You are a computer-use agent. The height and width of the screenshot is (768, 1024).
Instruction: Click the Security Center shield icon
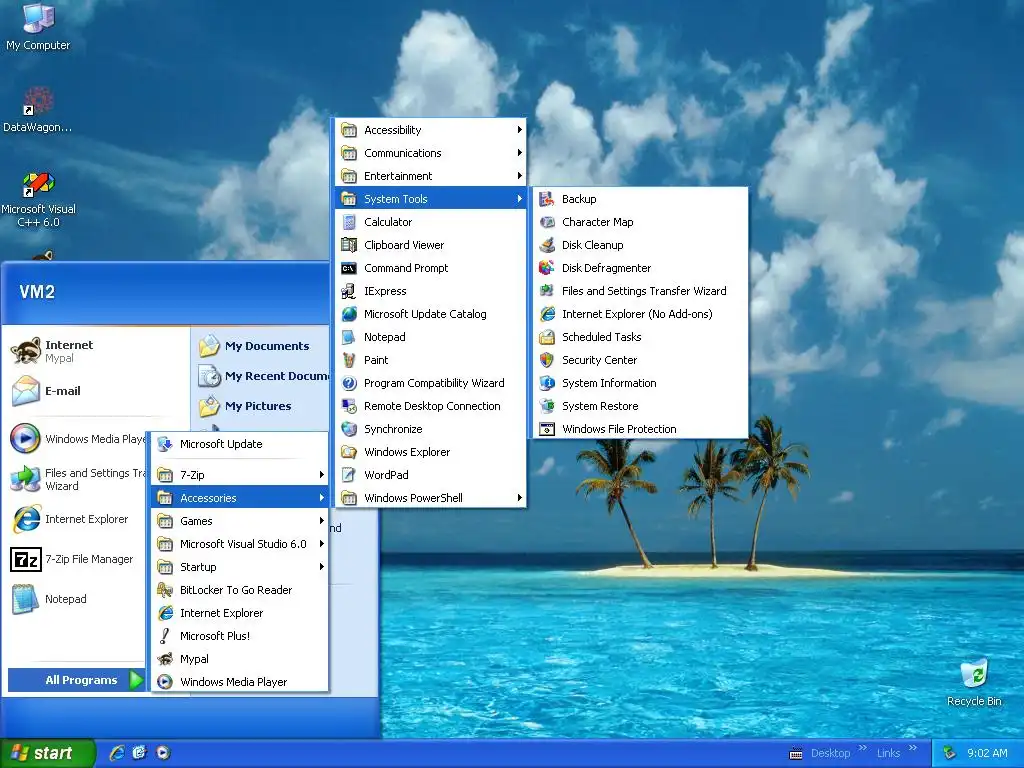[547, 360]
